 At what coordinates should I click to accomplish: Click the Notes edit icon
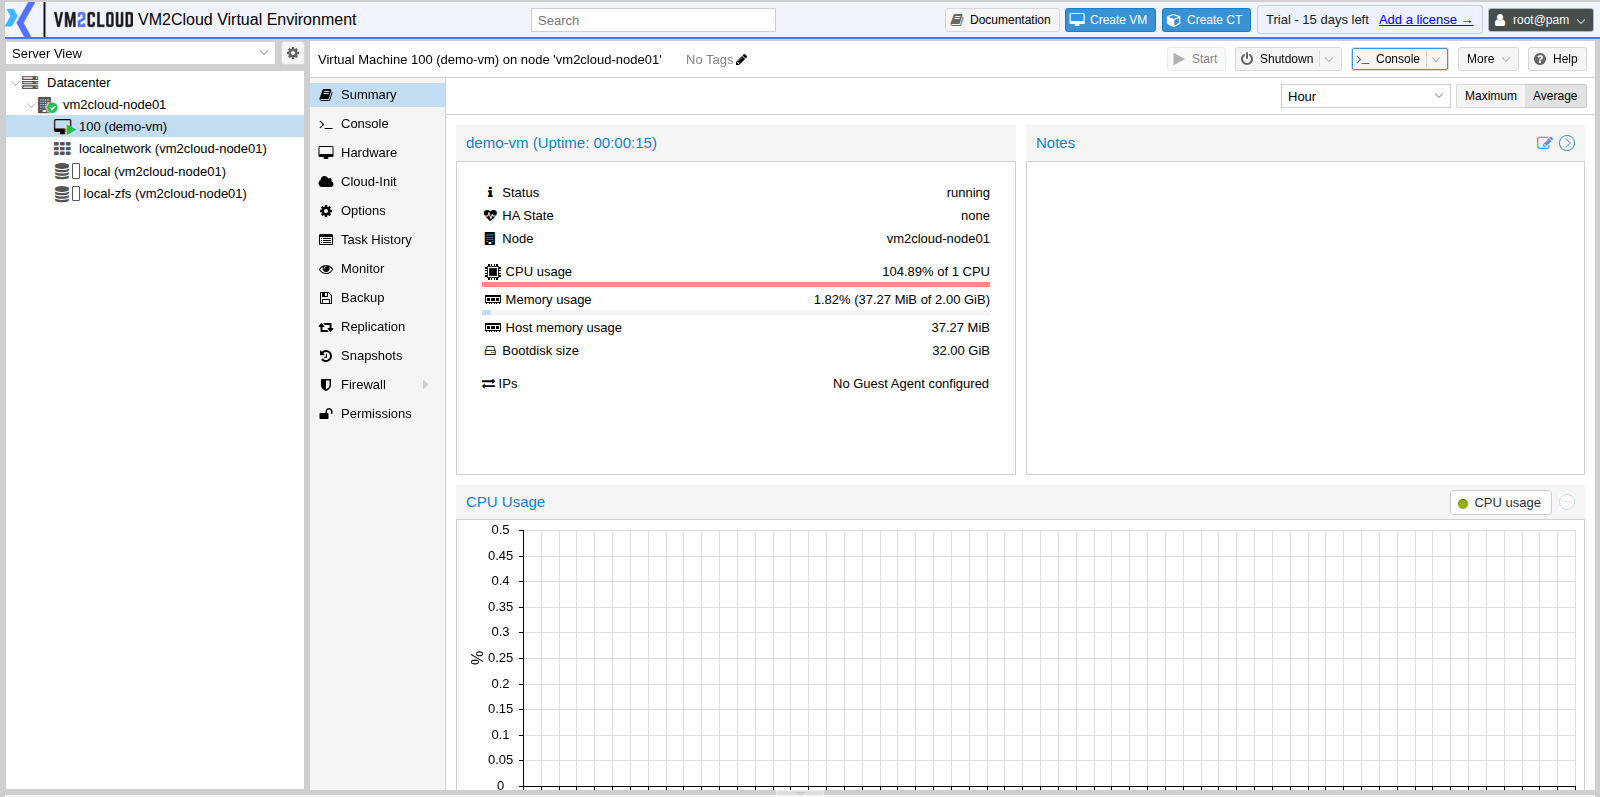(1545, 143)
